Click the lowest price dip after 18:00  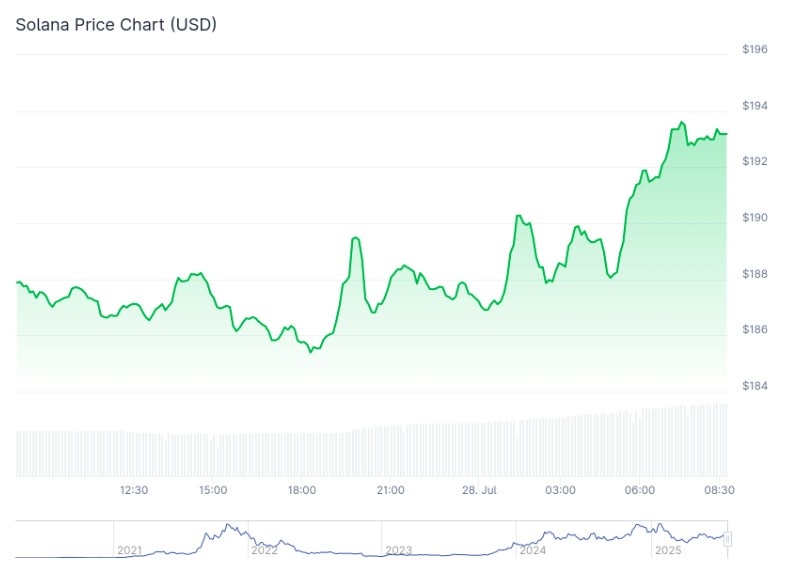point(311,352)
